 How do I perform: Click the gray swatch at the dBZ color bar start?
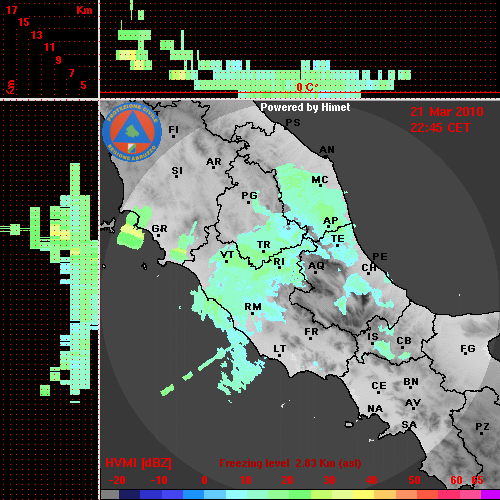coord(110,495)
